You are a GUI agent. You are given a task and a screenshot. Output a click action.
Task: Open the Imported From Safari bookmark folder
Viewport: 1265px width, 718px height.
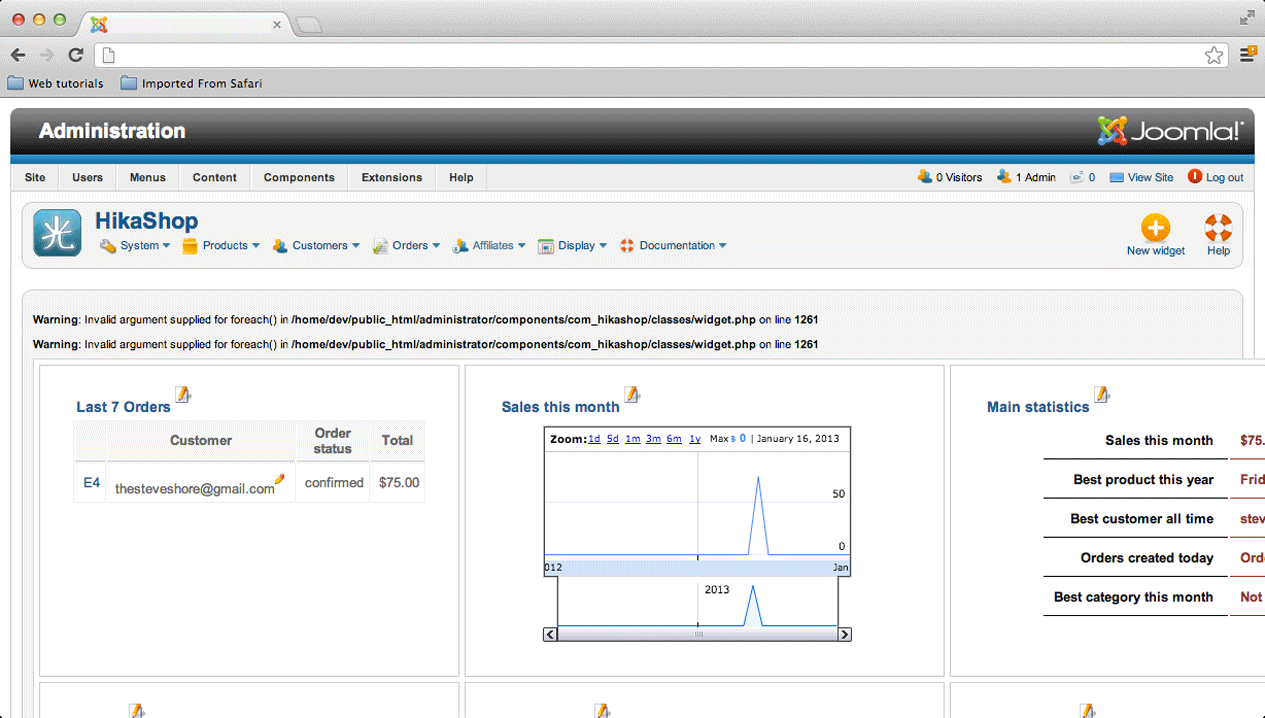pyautogui.click(x=191, y=83)
